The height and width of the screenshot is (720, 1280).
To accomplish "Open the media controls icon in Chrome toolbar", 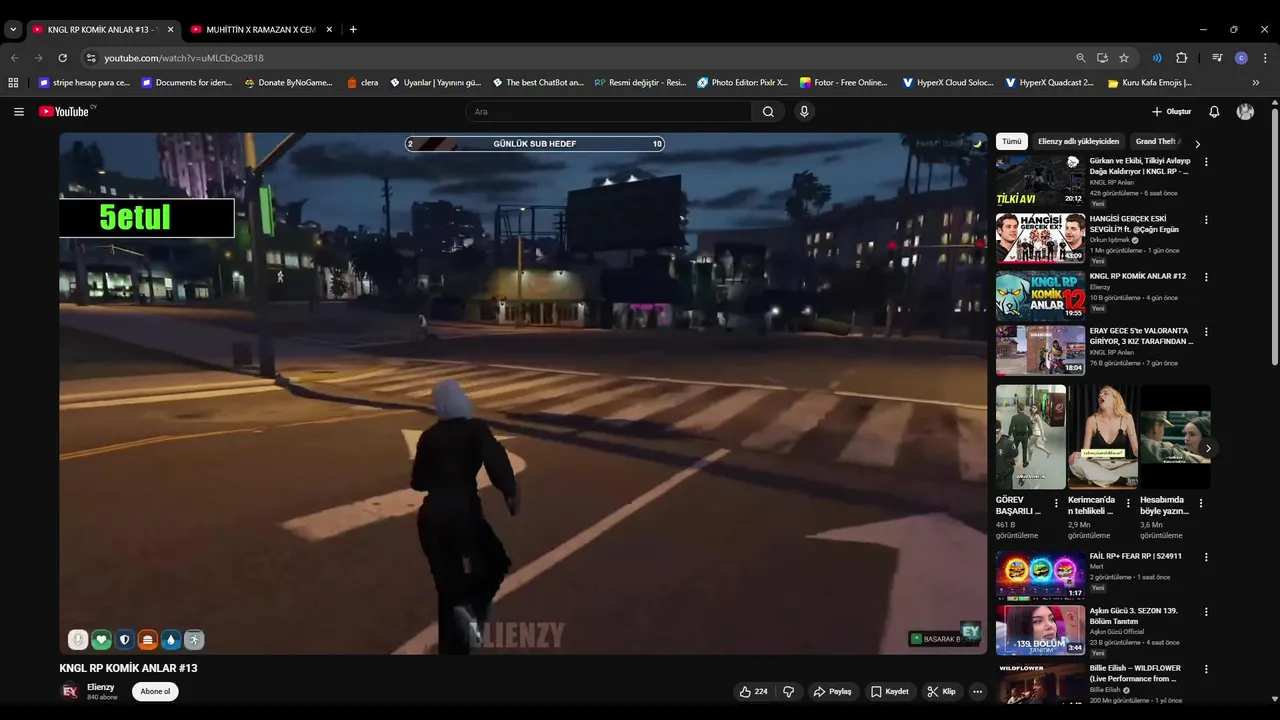I will 1217,58.
